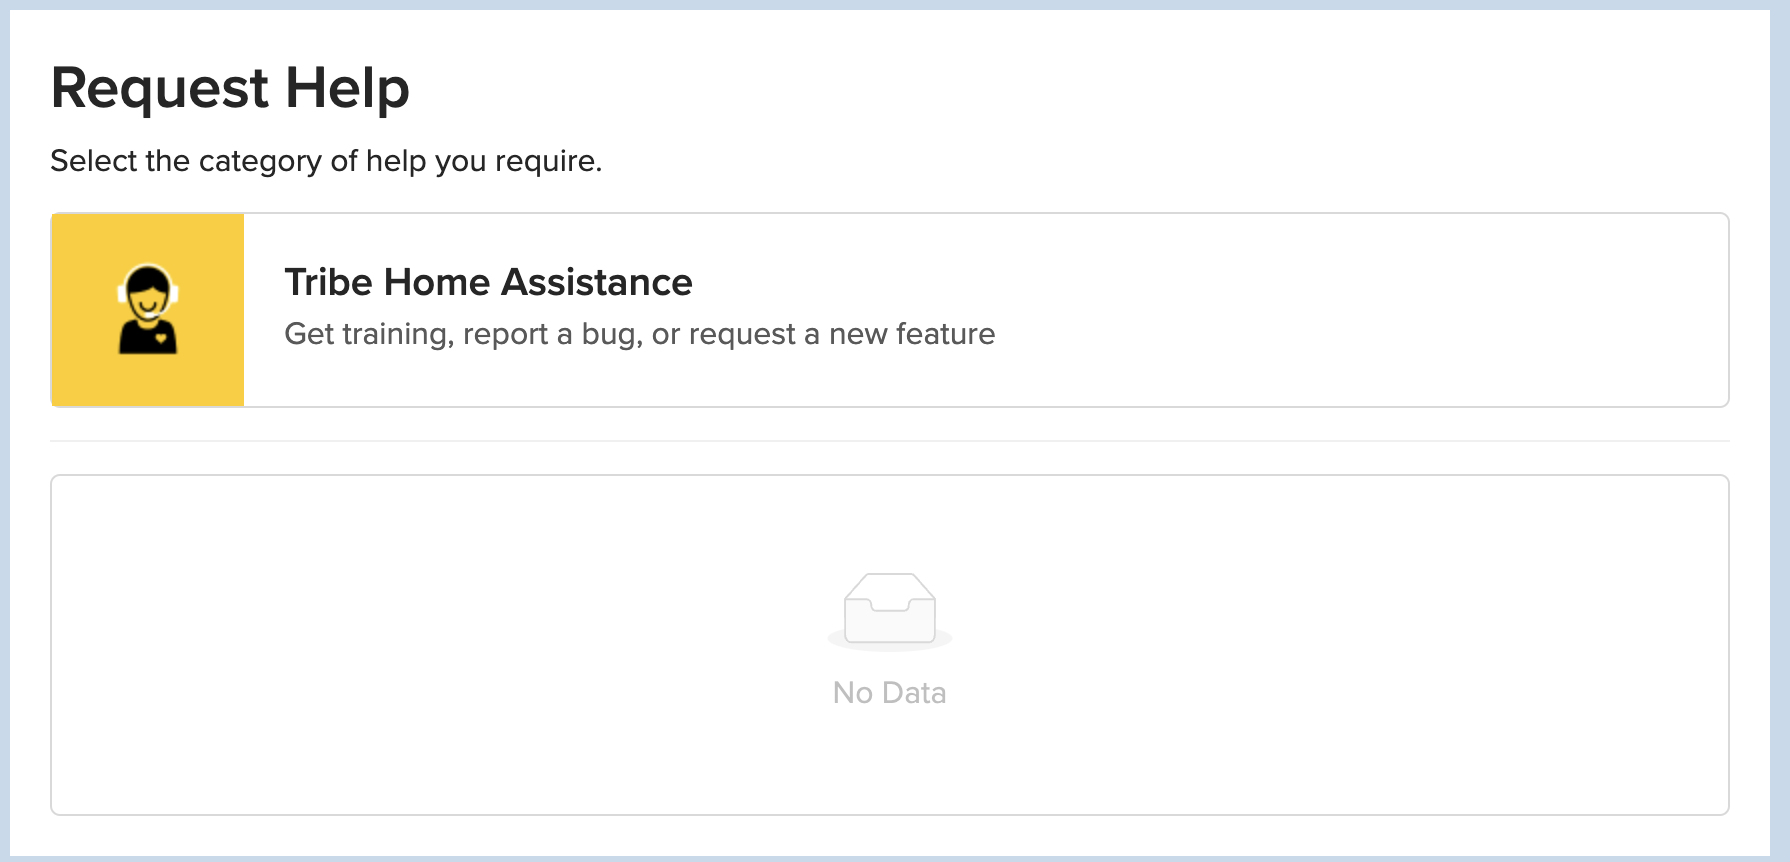This screenshot has width=1790, height=862.
Task: Click the shadow beneath the No Data tray
Action: 890,643
